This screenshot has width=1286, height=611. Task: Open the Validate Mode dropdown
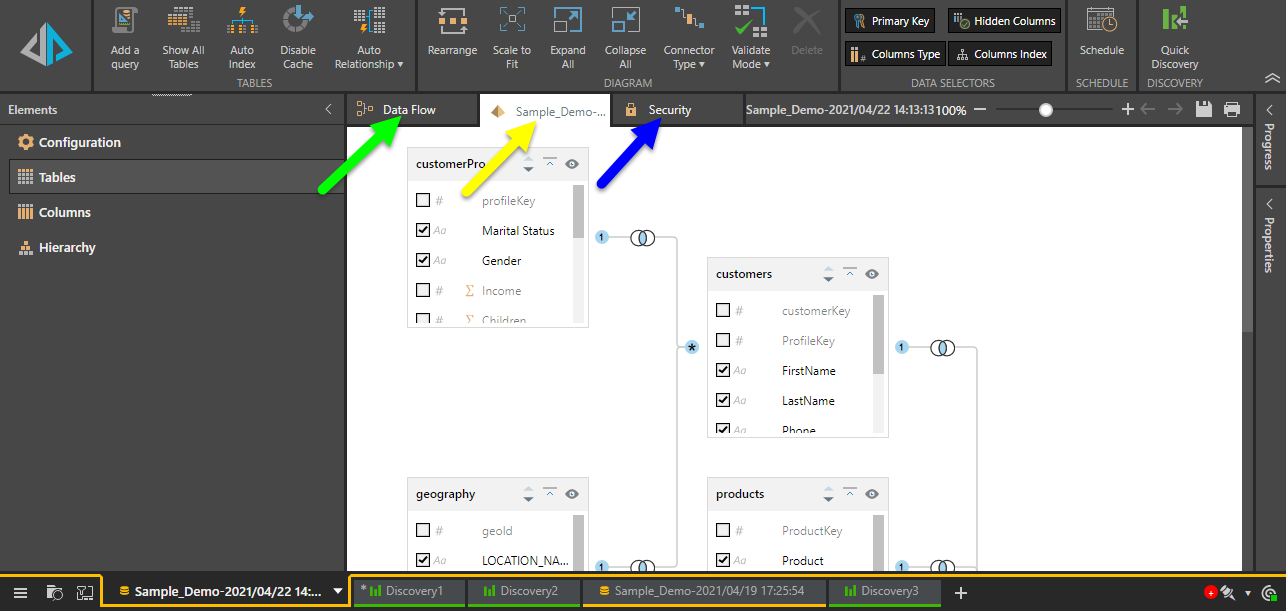[751, 38]
